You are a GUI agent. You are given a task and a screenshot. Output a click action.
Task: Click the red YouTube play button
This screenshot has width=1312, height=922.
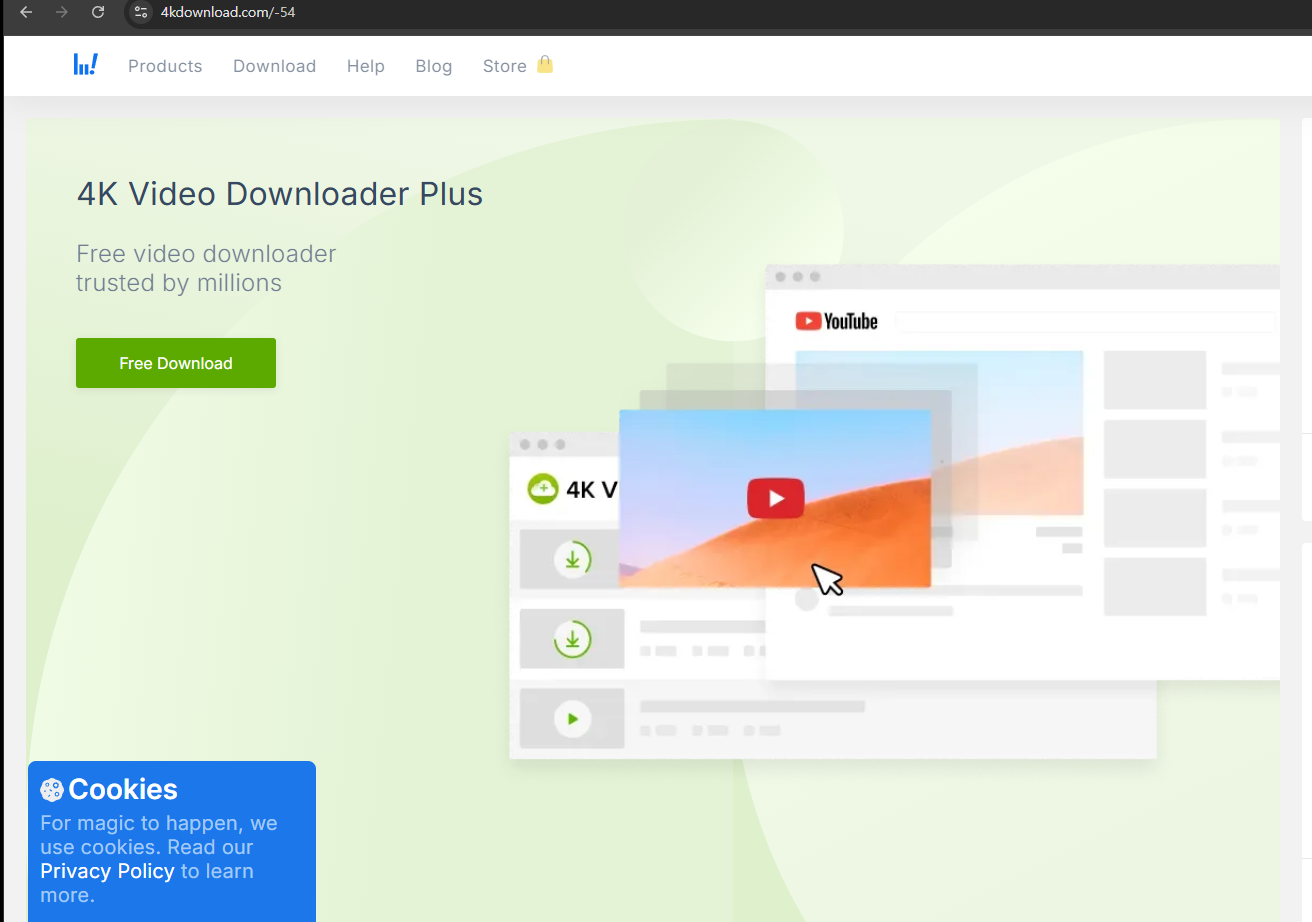pyautogui.click(x=775, y=498)
